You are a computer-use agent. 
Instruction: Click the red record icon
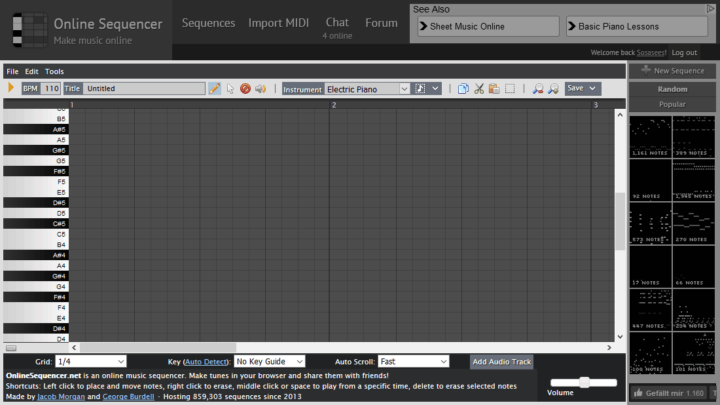[x=245, y=88]
